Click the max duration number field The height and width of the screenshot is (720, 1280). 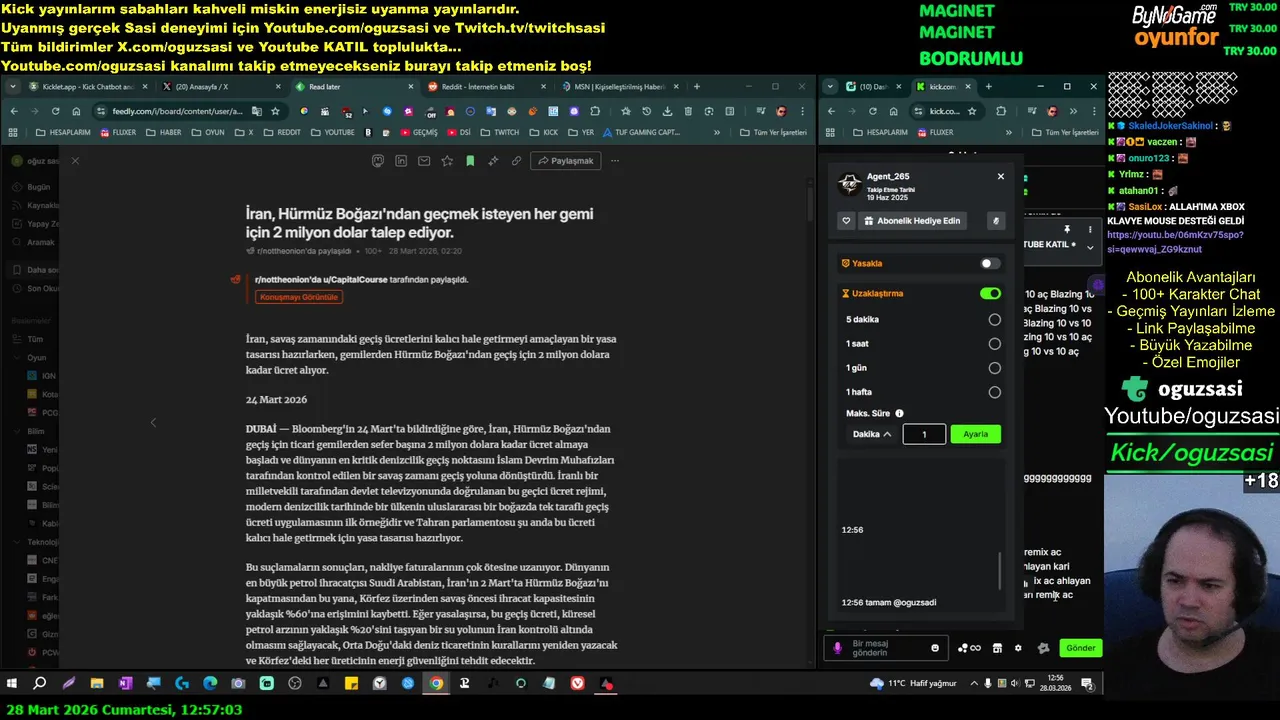pos(924,434)
